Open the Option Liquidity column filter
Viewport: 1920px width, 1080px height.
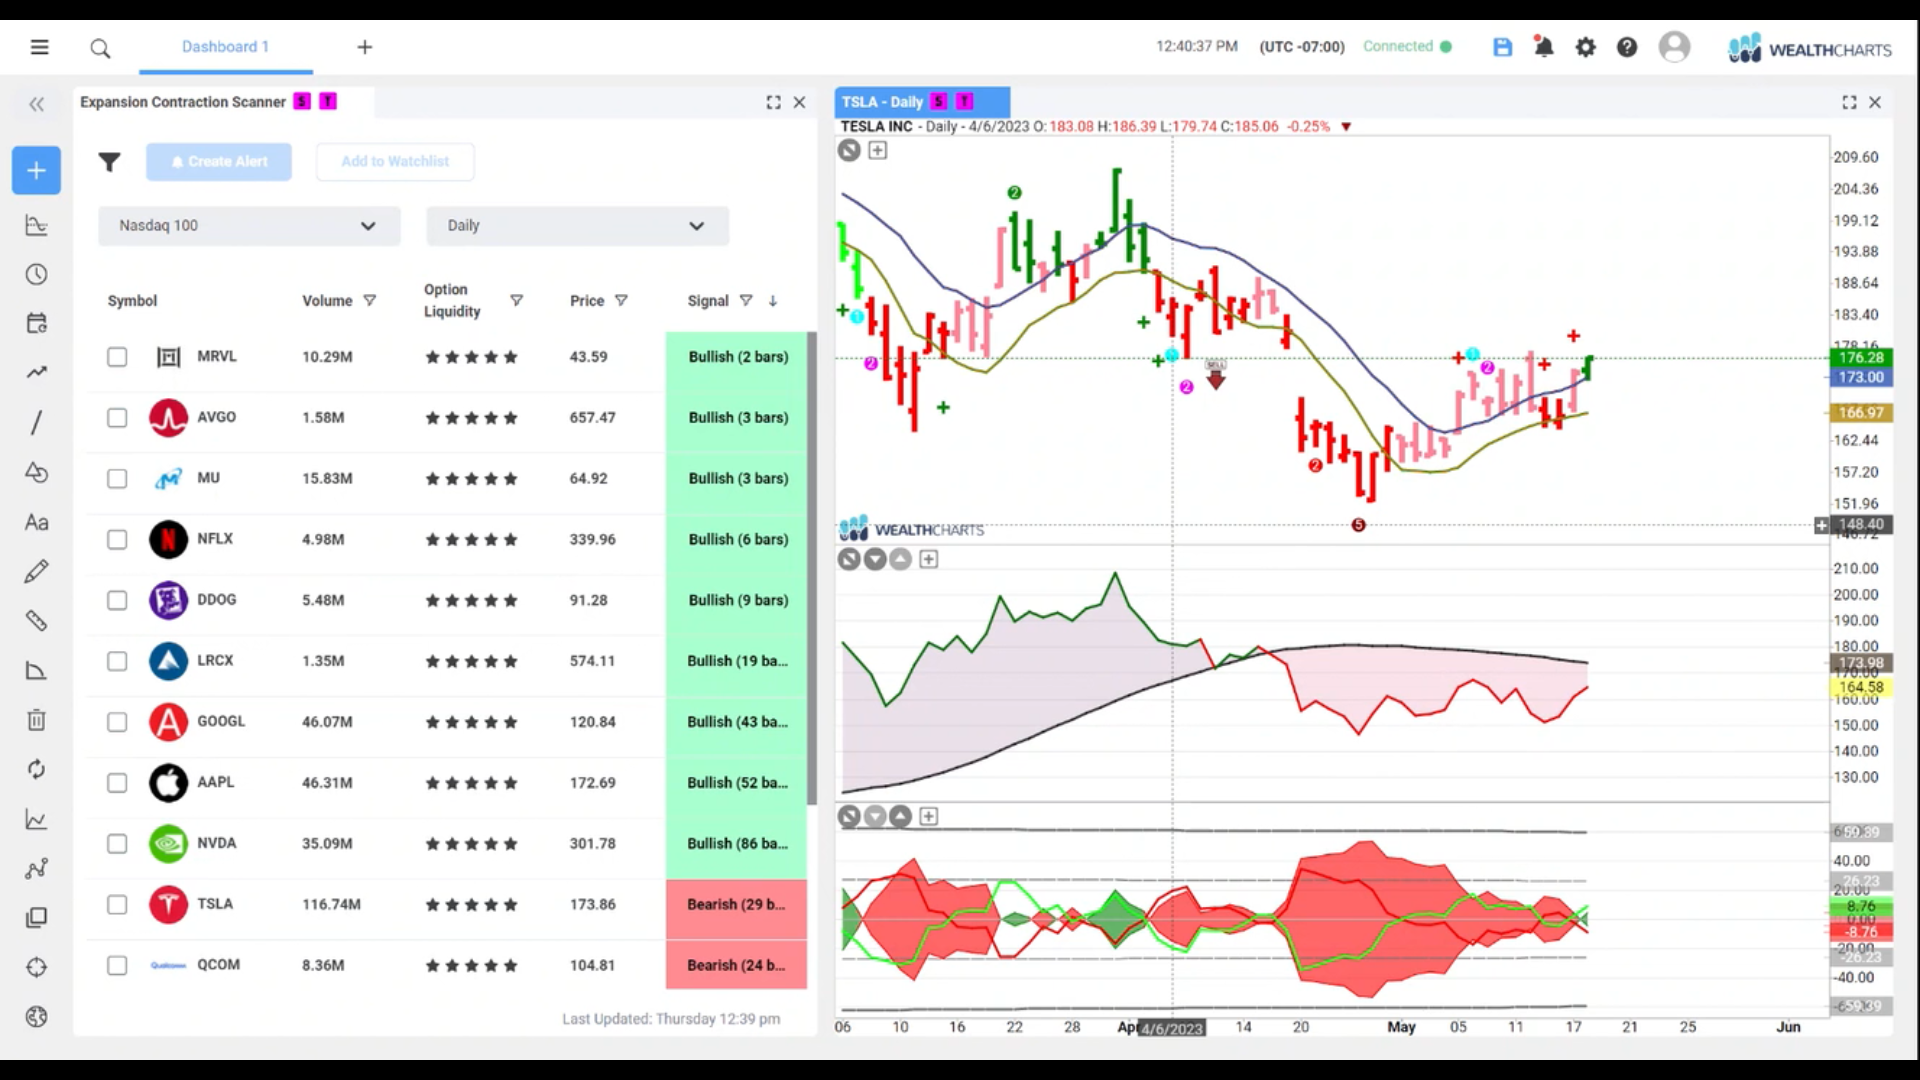click(x=516, y=300)
